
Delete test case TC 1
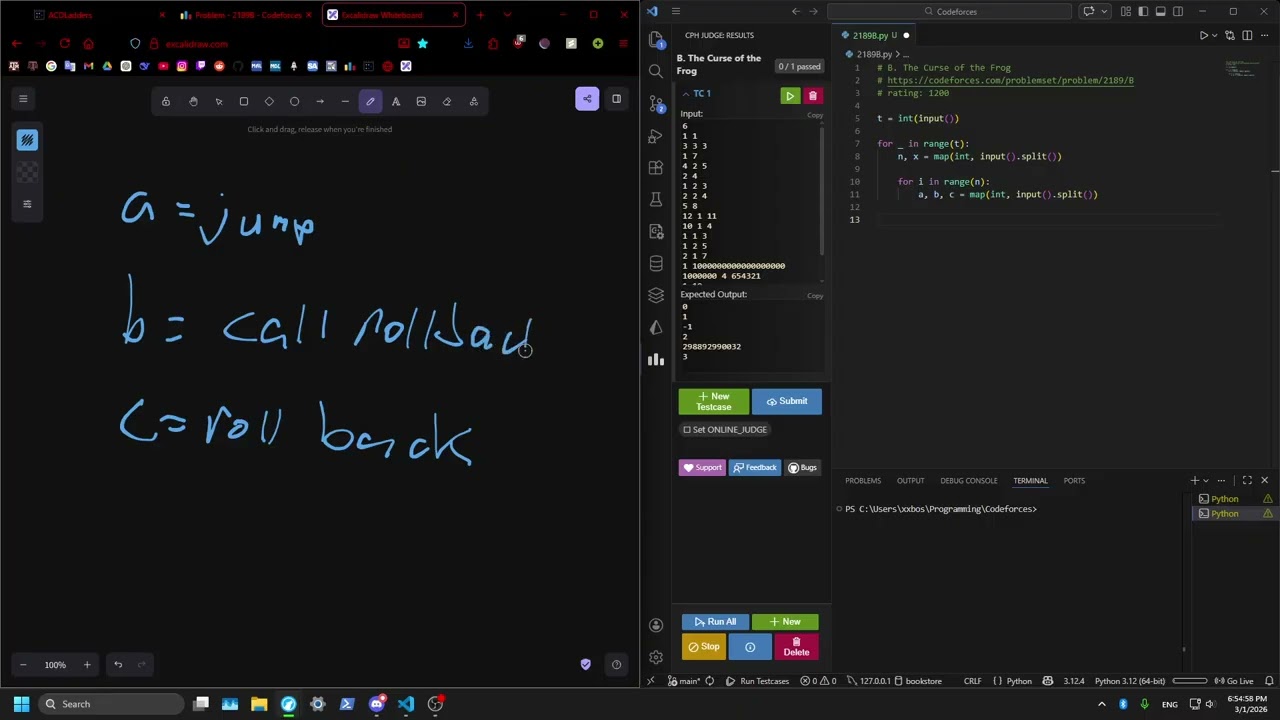point(812,96)
